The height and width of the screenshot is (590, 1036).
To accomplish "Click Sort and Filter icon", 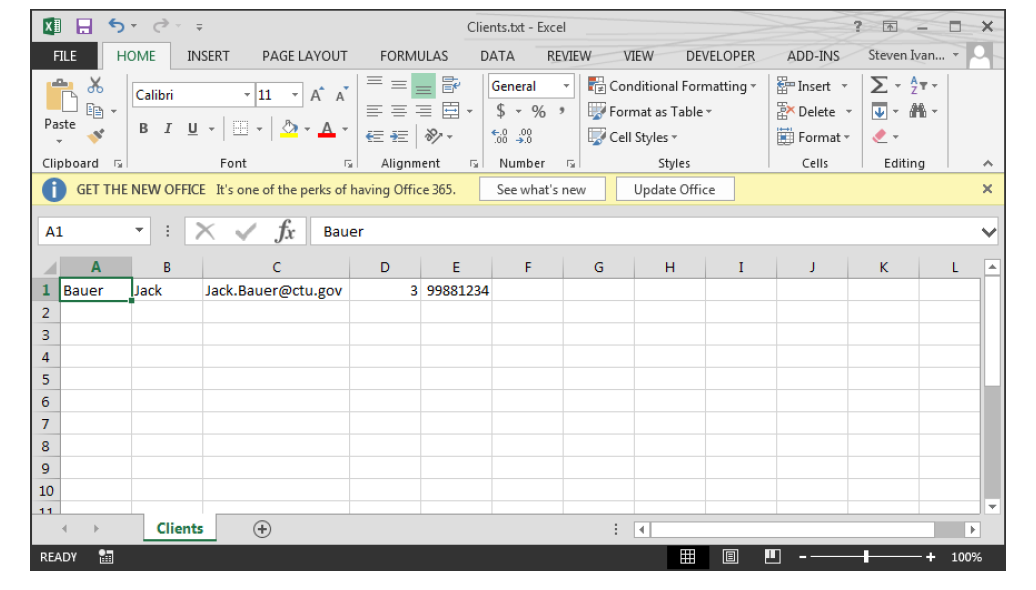I will pos(918,85).
